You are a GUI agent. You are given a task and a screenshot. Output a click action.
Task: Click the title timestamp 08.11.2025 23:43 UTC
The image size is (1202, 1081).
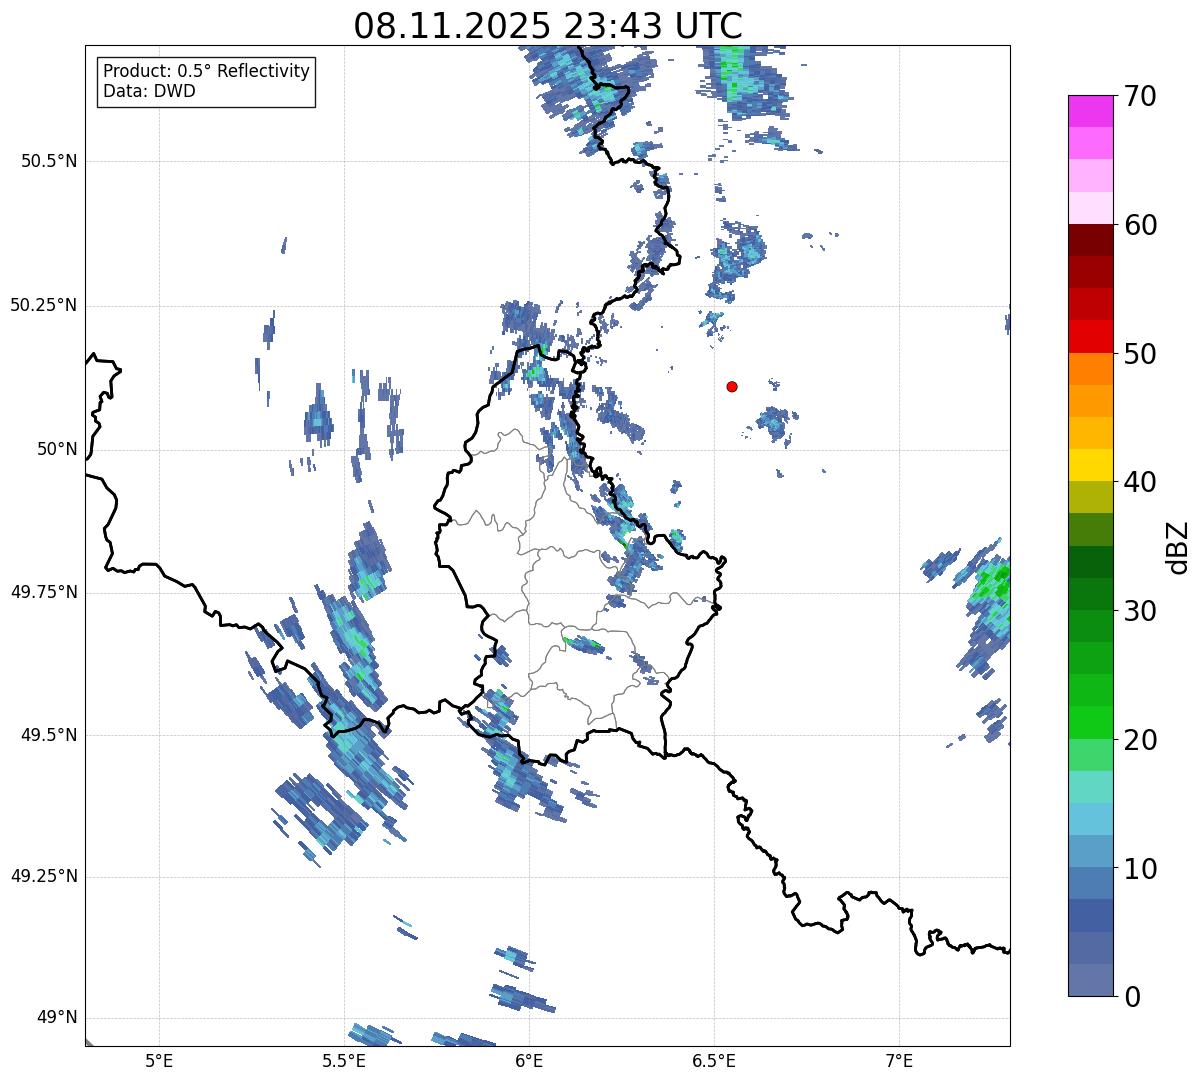548,27
